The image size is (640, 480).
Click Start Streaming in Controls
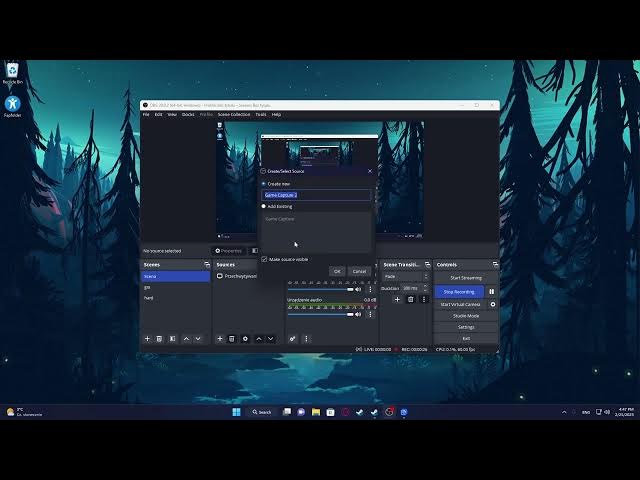pyautogui.click(x=466, y=278)
